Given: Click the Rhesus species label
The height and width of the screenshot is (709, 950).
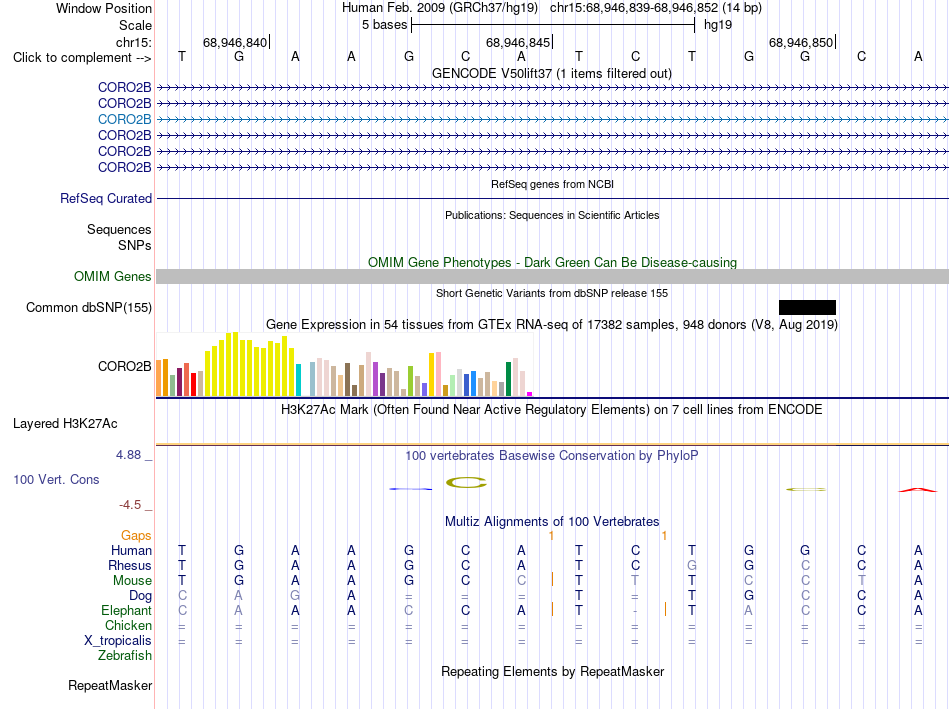Looking at the screenshot, I should [130, 565].
